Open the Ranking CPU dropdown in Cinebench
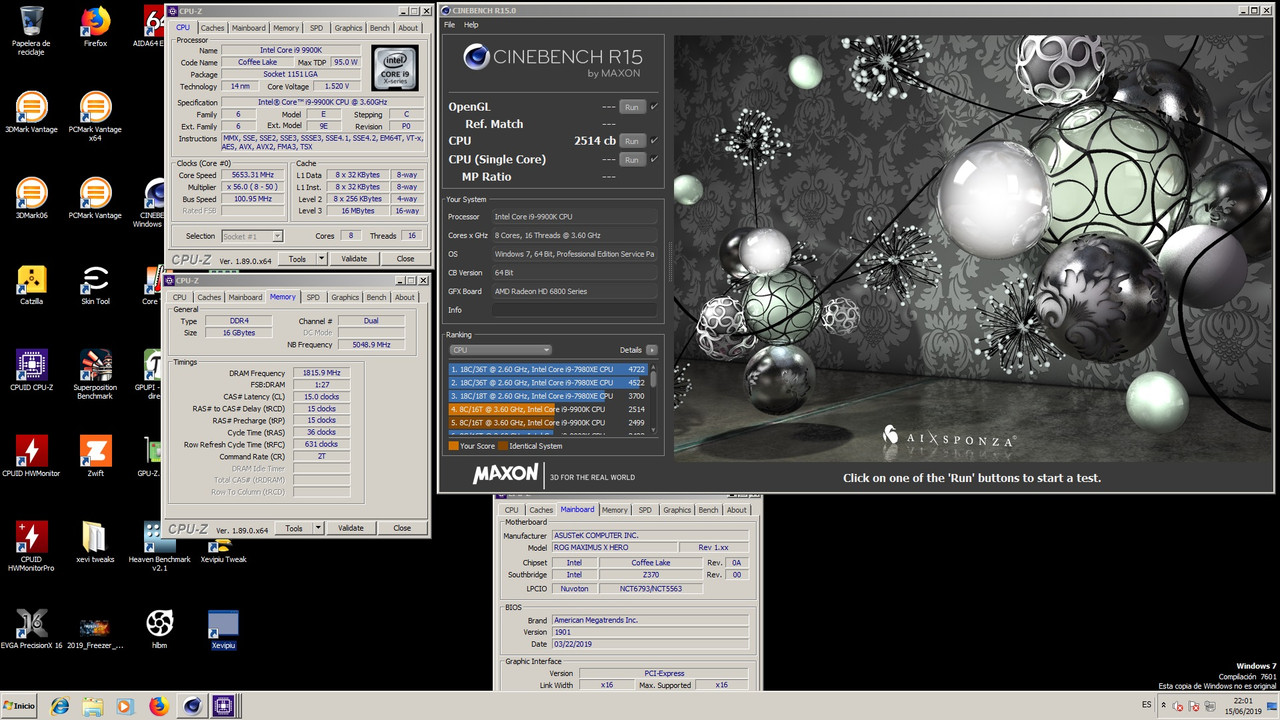 (500, 350)
